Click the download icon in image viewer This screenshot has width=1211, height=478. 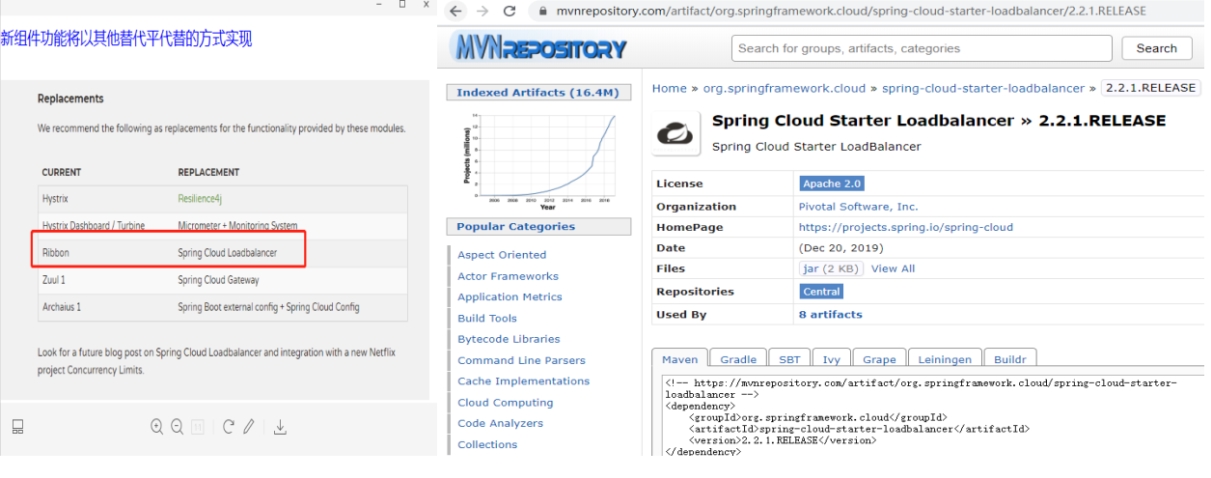pos(280,427)
